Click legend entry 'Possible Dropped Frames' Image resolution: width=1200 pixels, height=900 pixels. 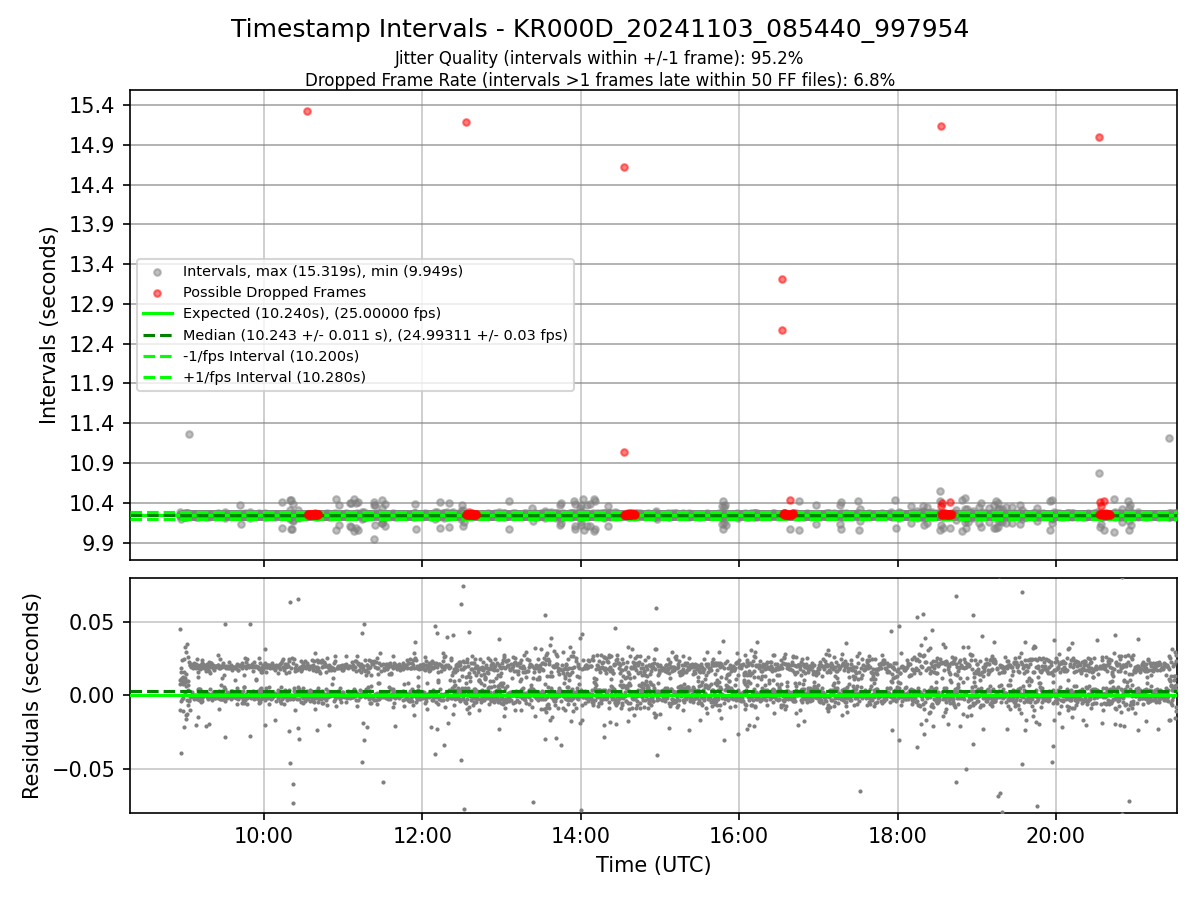click(274, 292)
